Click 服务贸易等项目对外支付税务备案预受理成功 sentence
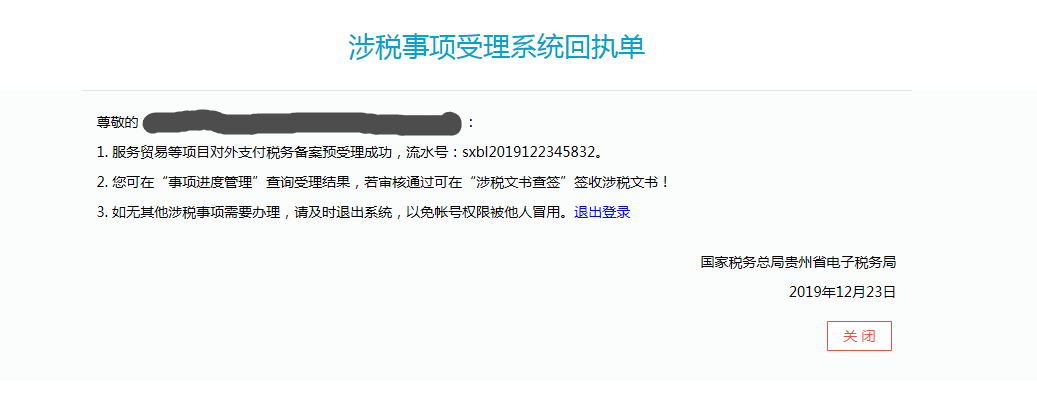 [x=252, y=152]
